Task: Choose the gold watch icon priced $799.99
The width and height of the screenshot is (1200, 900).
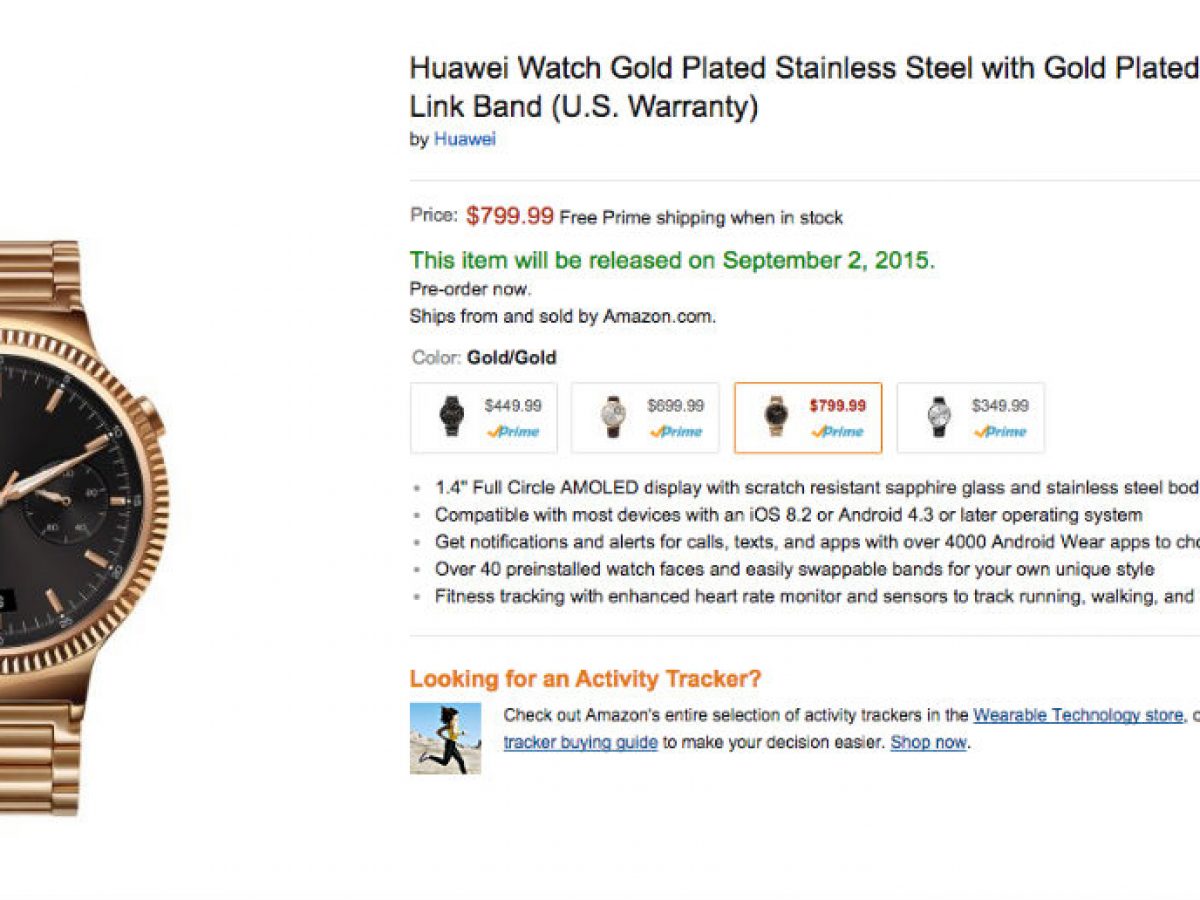Action: [775, 416]
